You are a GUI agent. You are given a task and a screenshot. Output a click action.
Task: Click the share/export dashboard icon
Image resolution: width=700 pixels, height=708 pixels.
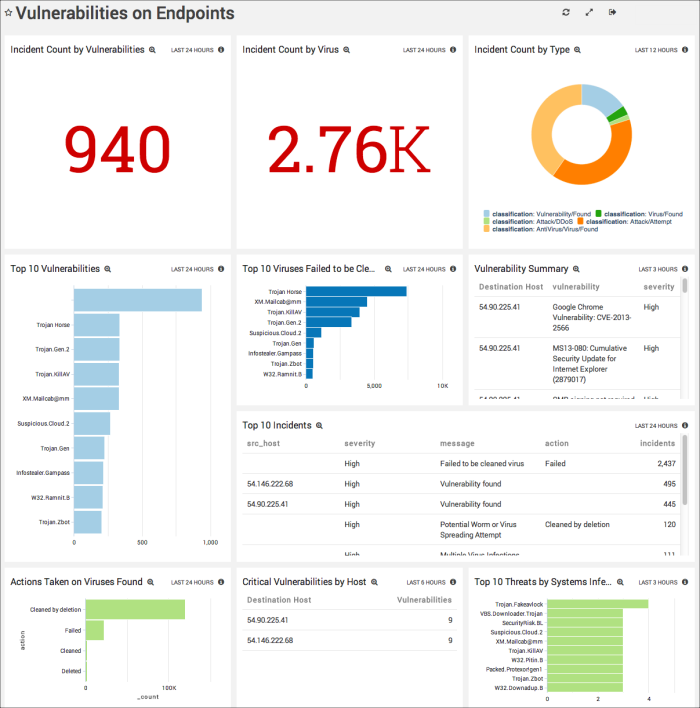[x=613, y=13]
